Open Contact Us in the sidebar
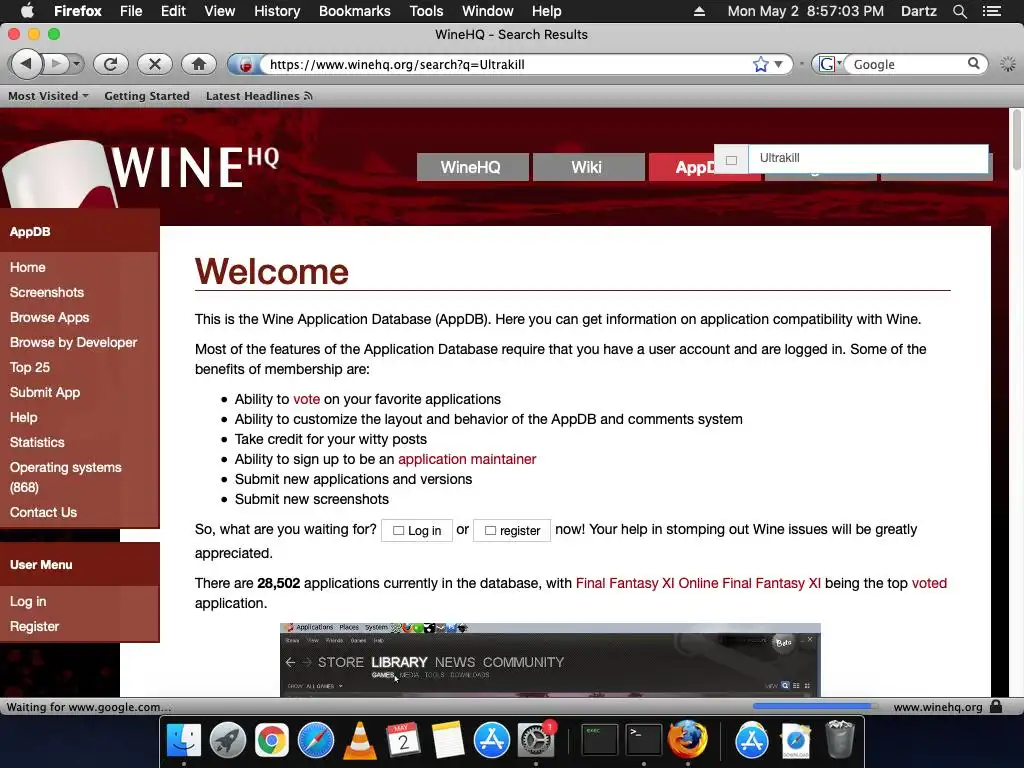The image size is (1024, 768). coord(43,513)
